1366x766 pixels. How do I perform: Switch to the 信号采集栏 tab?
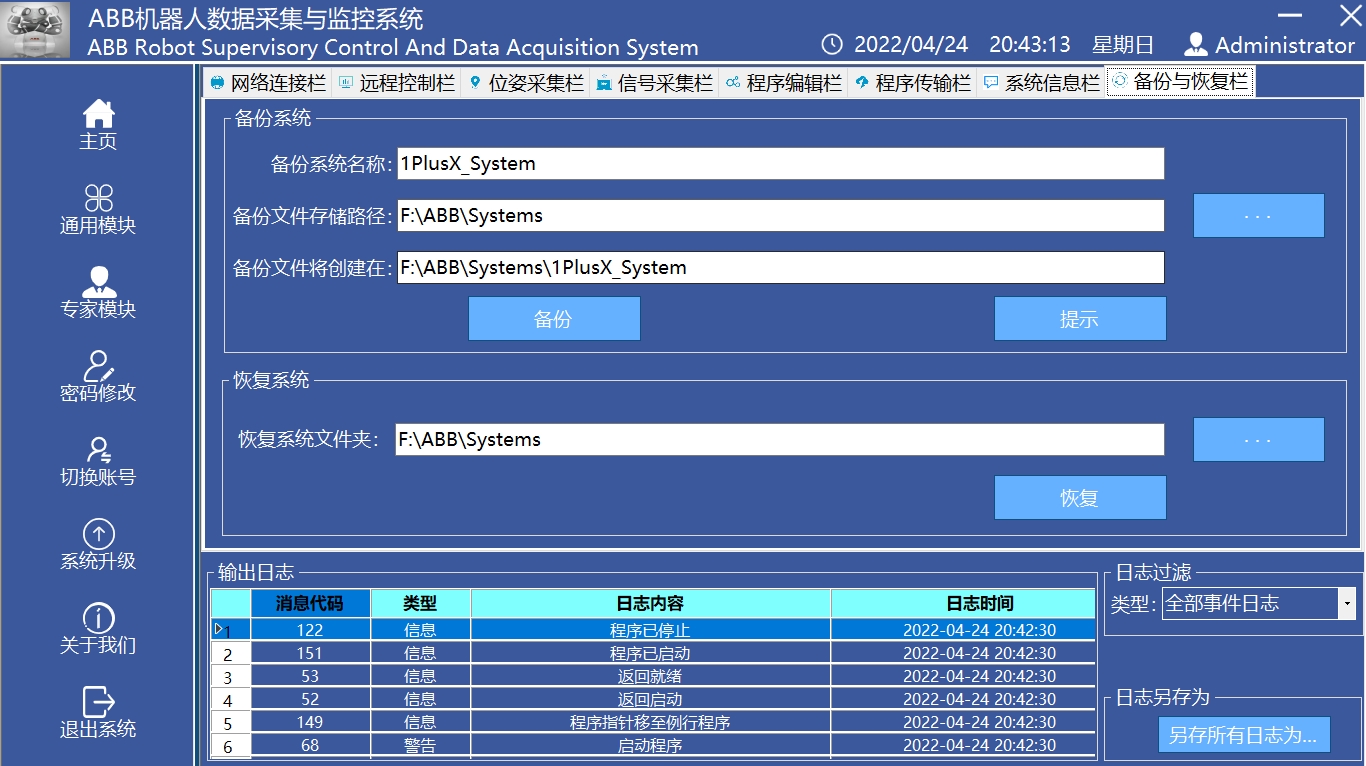coord(653,83)
